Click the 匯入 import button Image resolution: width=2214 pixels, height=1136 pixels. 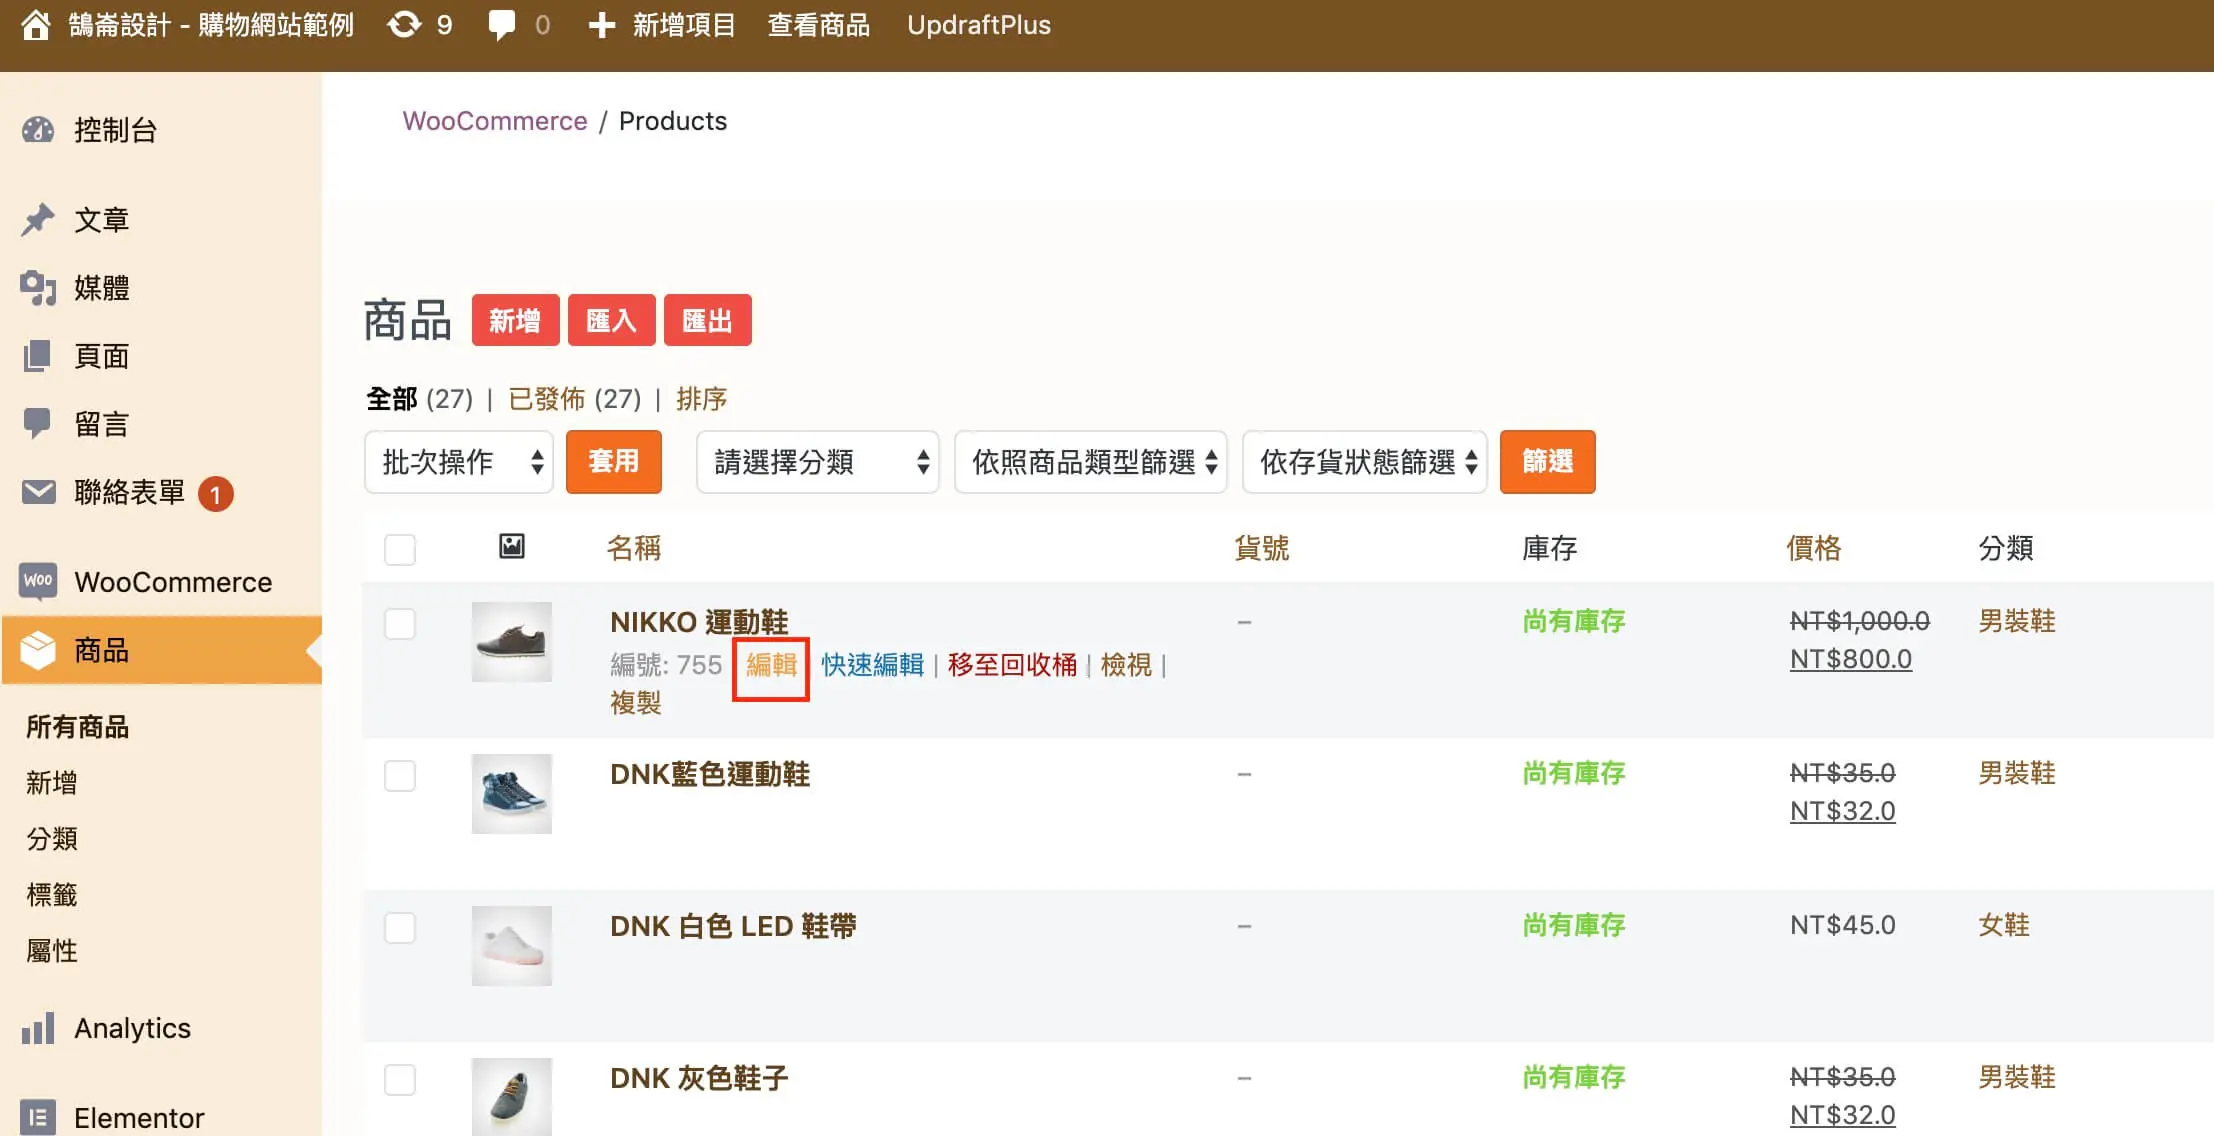[x=611, y=321]
